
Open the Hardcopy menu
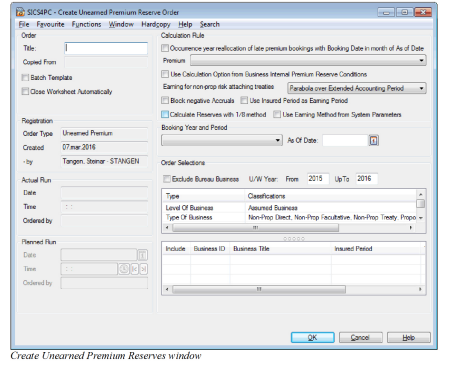(156, 24)
